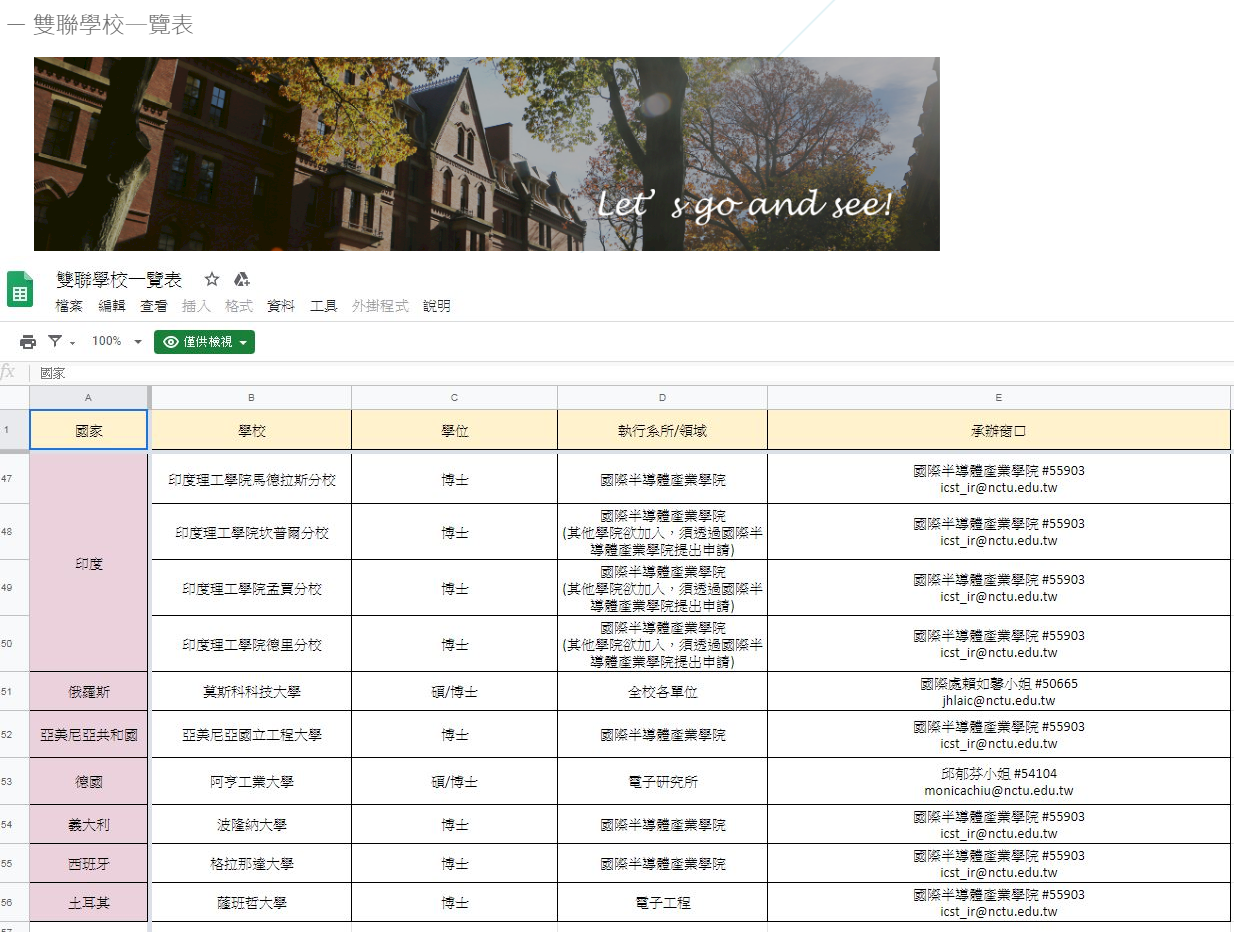Viewport: 1234px width, 932px height.
Task: Select column C header
Action: point(455,398)
